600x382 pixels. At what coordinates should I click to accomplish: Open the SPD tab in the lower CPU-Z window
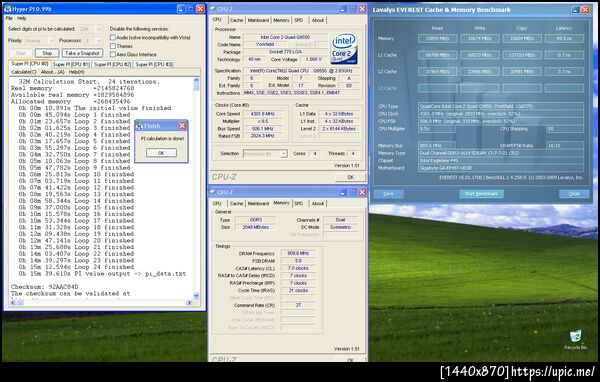pos(299,204)
